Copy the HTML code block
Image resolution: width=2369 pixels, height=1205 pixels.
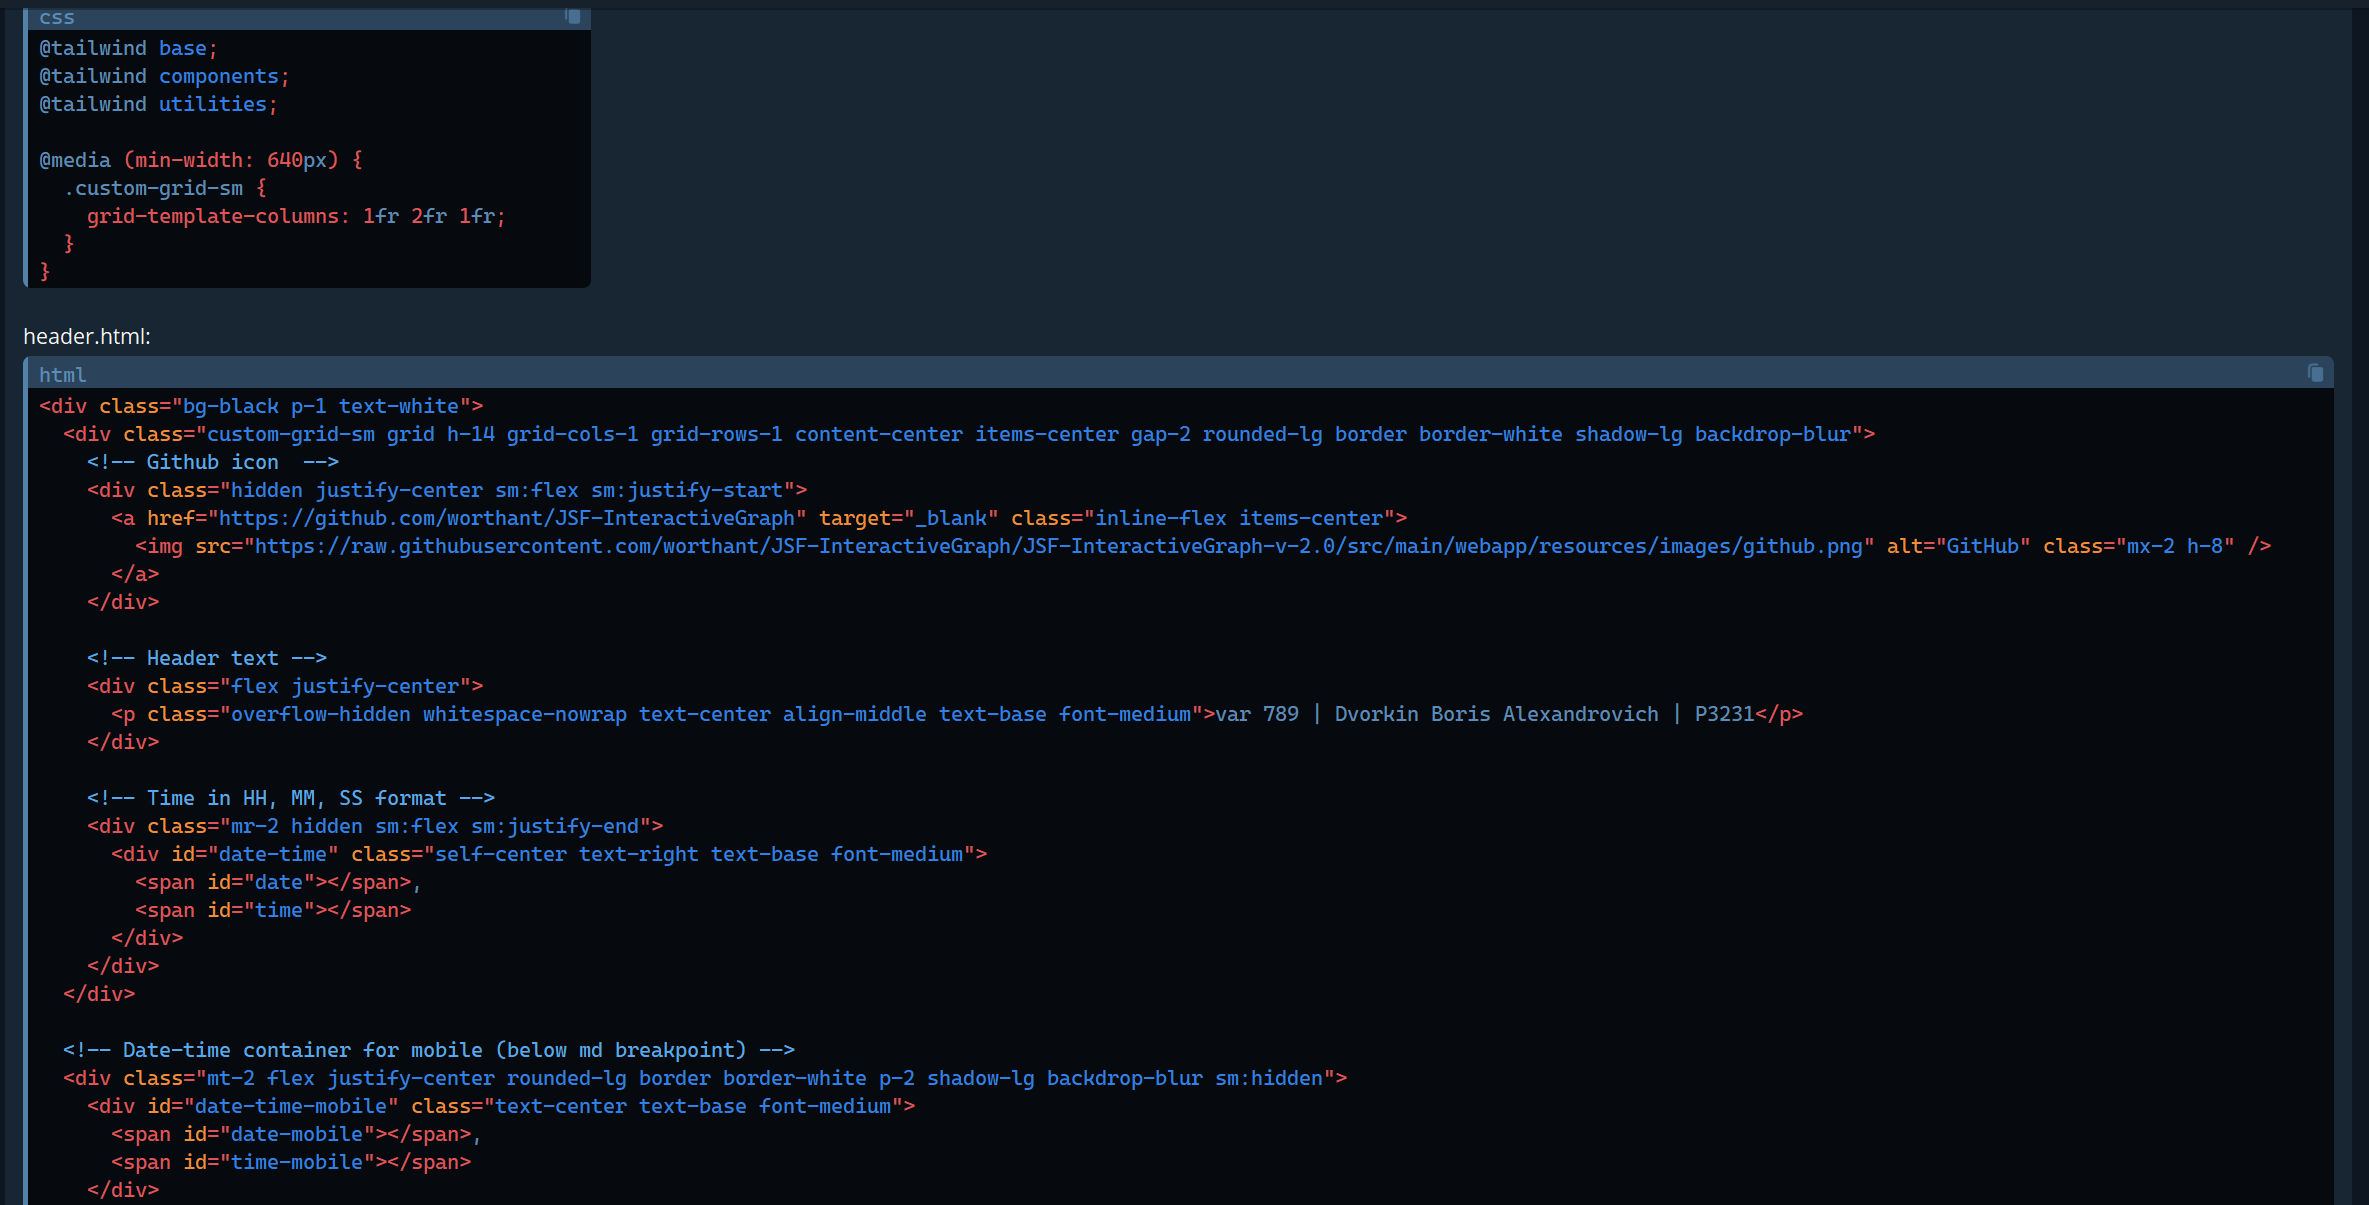point(2315,373)
